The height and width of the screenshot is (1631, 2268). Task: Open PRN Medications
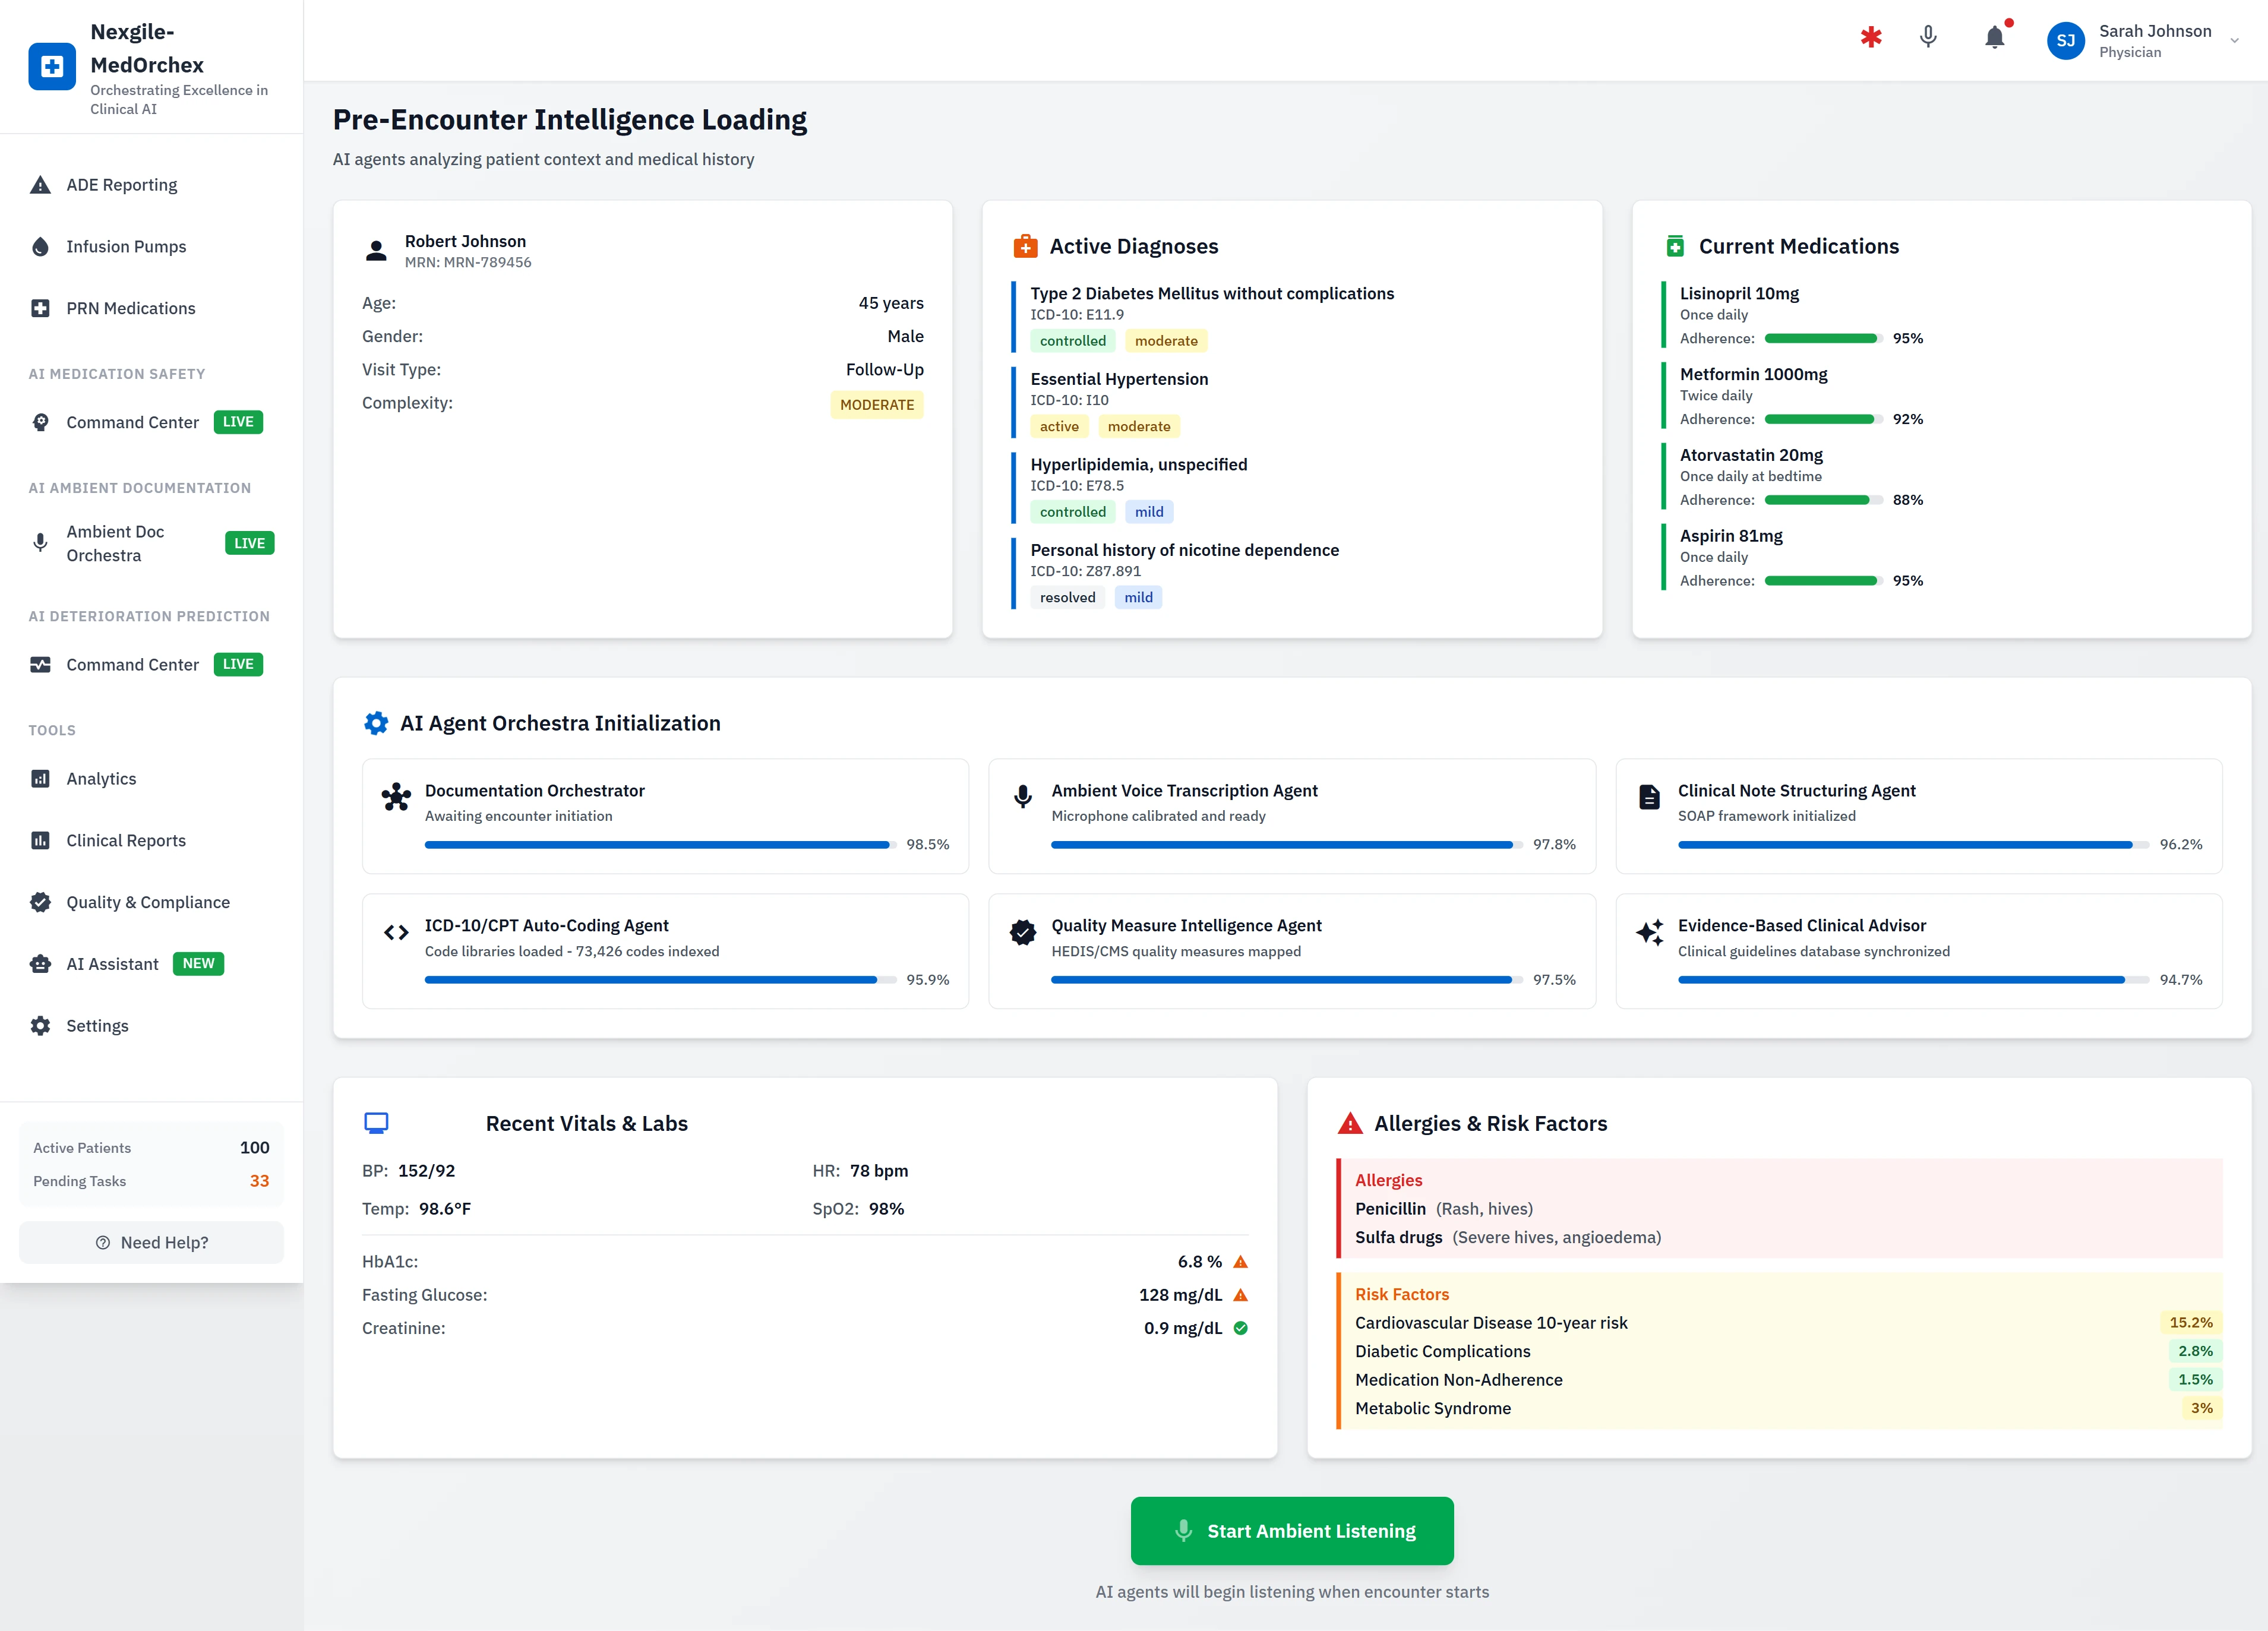(130, 308)
